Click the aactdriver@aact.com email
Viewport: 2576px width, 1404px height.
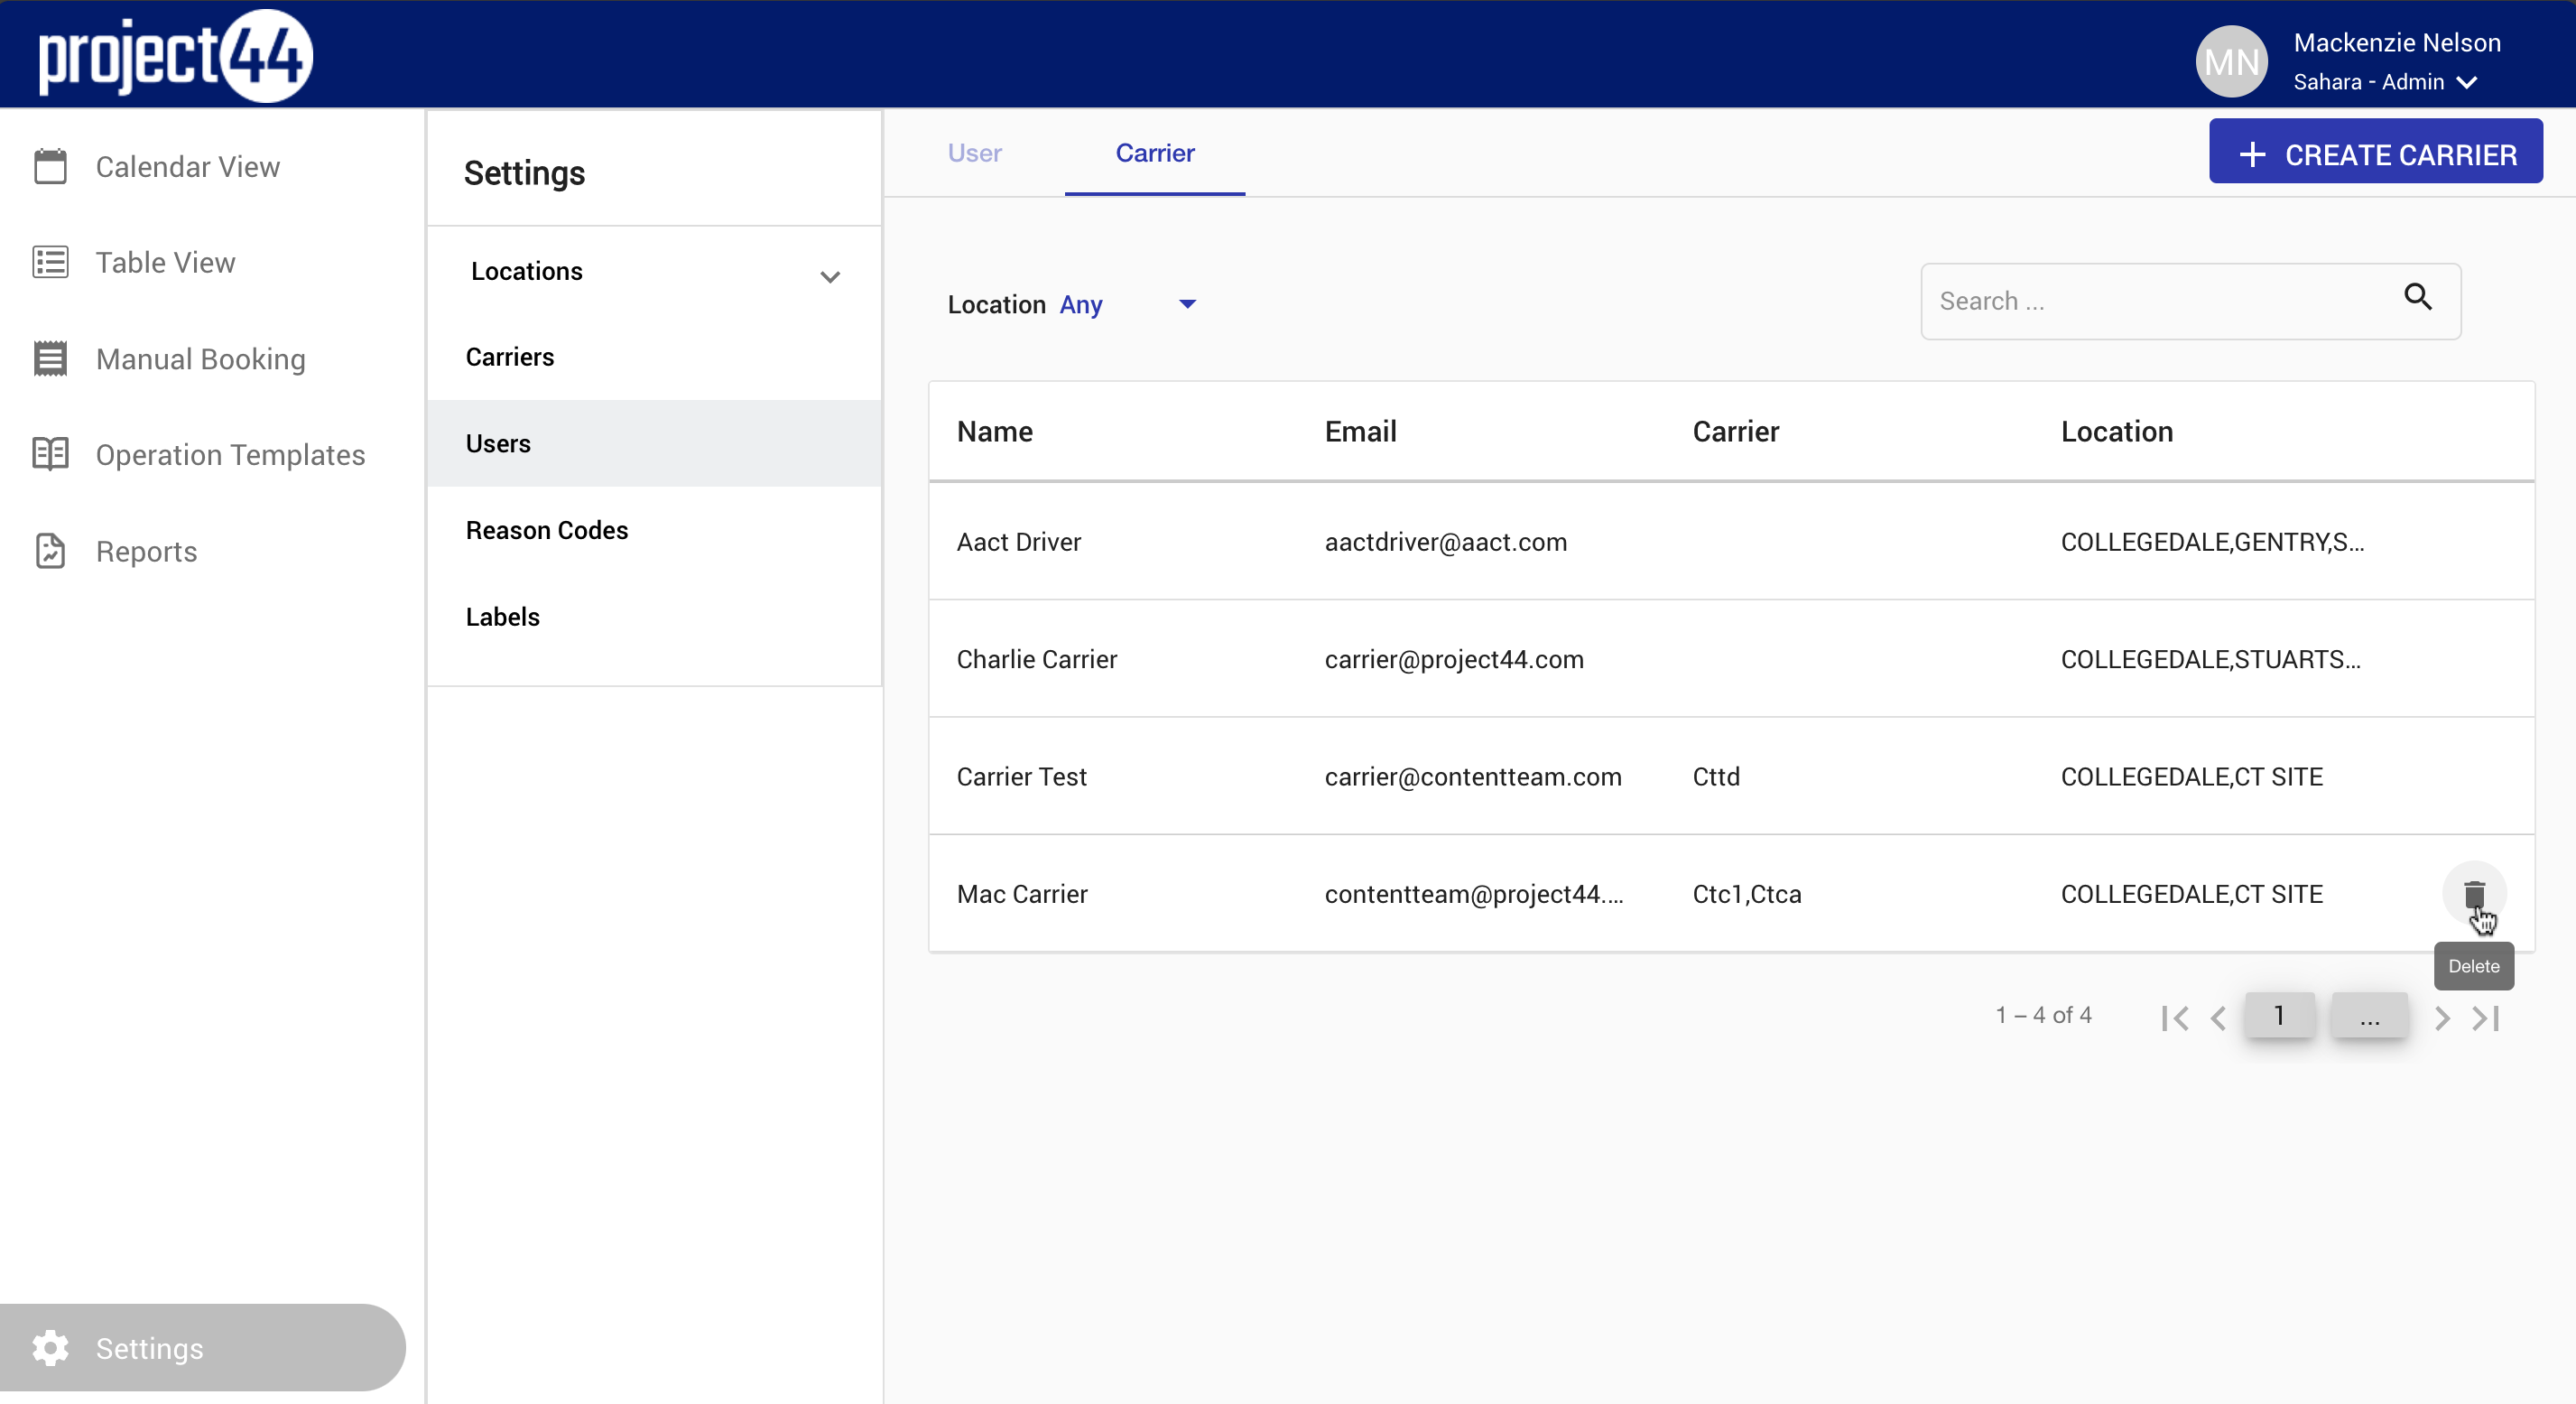pyautogui.click(x=1445, y=541)
